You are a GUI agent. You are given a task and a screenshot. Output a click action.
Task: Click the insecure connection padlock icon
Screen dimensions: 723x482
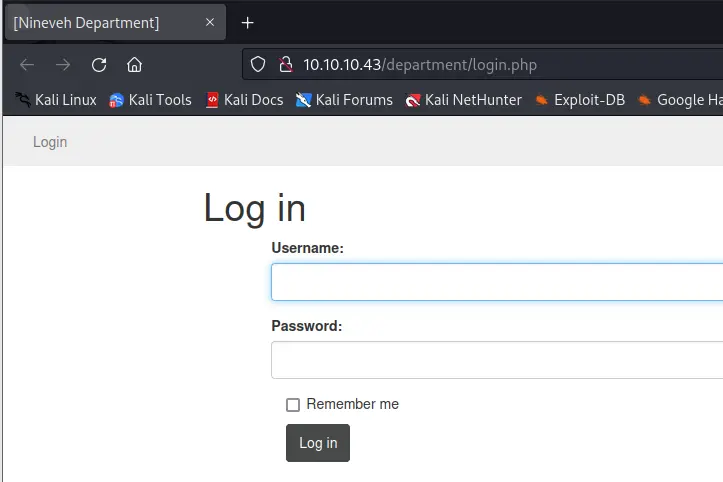(285, 65)
